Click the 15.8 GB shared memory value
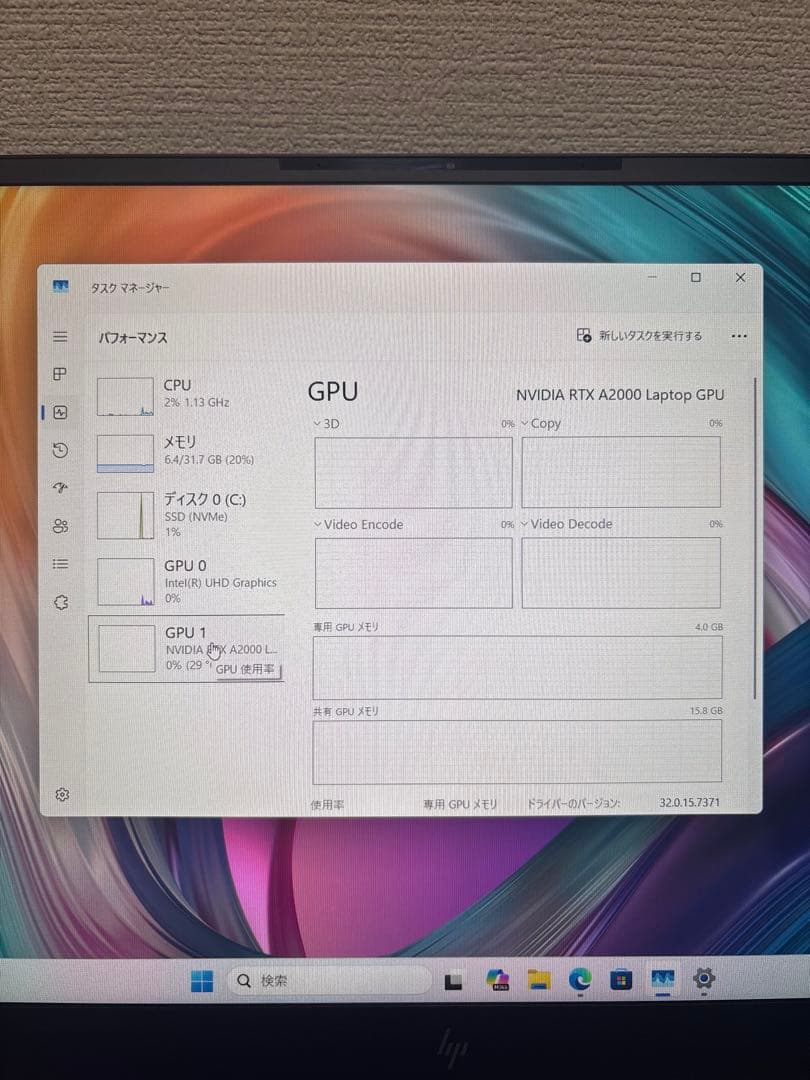 tap(706, 711)
